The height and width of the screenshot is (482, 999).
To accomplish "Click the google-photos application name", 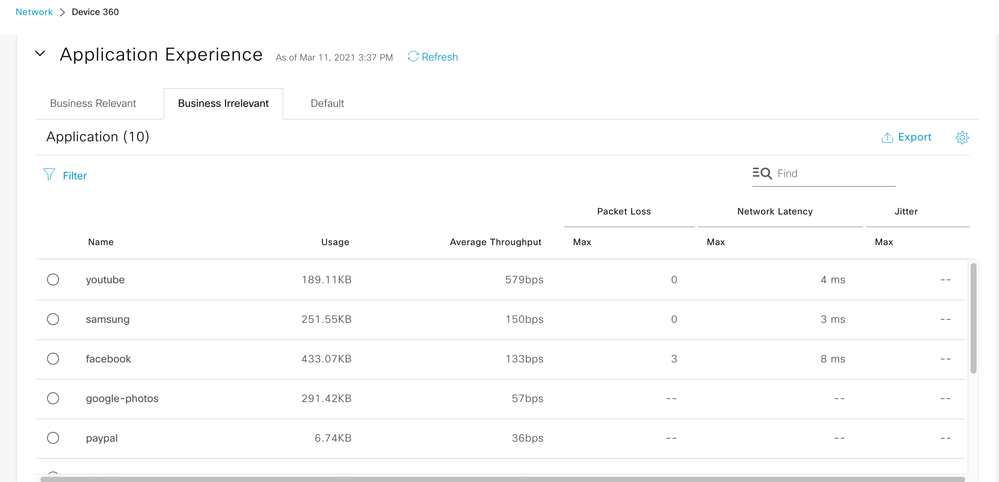I will (x=122, y=399).
